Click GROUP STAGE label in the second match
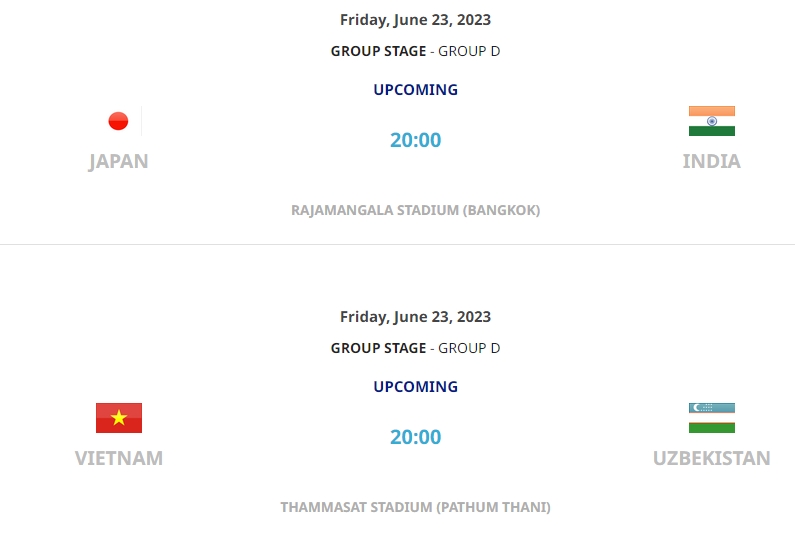This screenshot has width=795, height=536. (x=378, y=348)
